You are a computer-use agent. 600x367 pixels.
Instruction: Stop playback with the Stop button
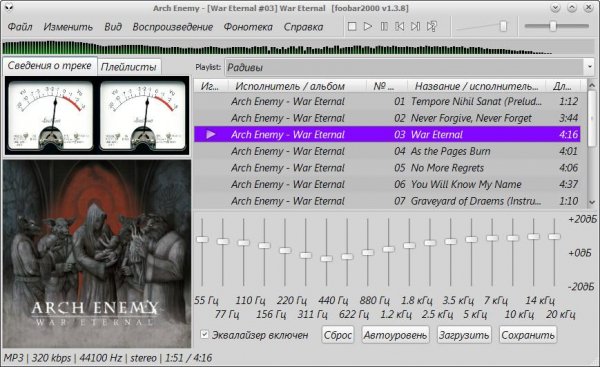(x=352, y=26)
